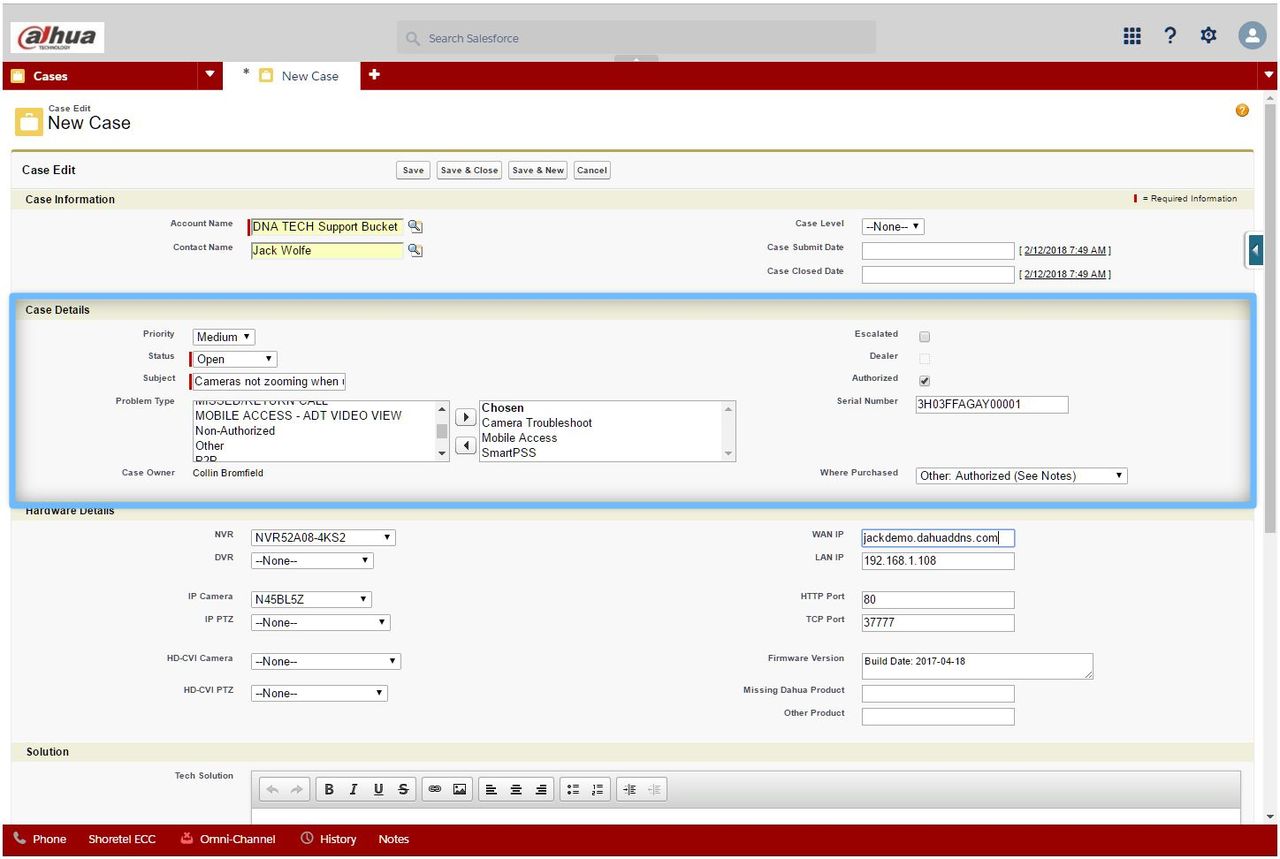Open the setup gear icon
The height and width of the screenshot is (859, 1280).
[1209, 36]
